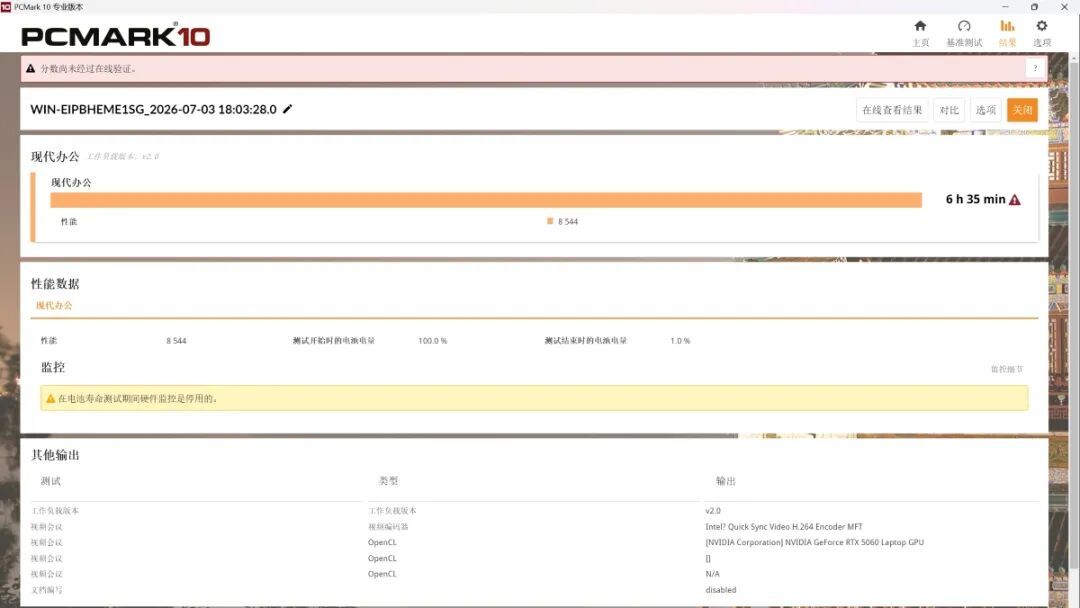Image resolution: width=1080 pixels, height=608 pixels.
Task: View result online (在线查看结果)
Action: click(x=892, y=110)
